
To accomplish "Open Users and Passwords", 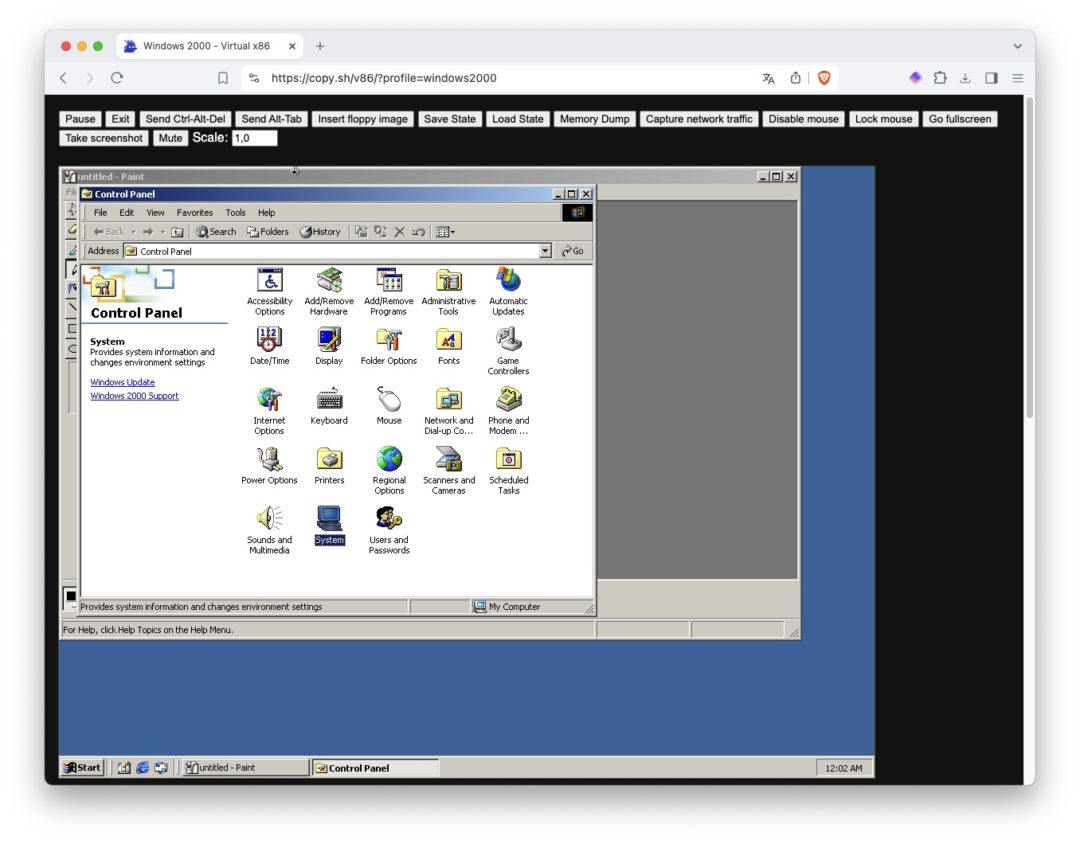I will point(389,521).
